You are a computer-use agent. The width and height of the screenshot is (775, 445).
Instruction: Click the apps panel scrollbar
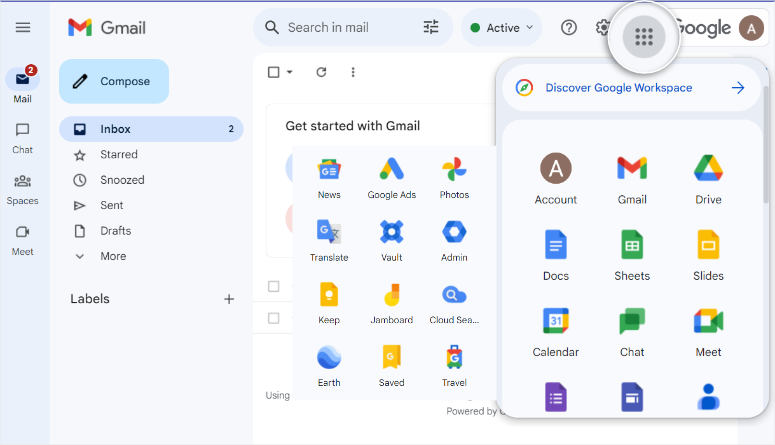point(766,144)
